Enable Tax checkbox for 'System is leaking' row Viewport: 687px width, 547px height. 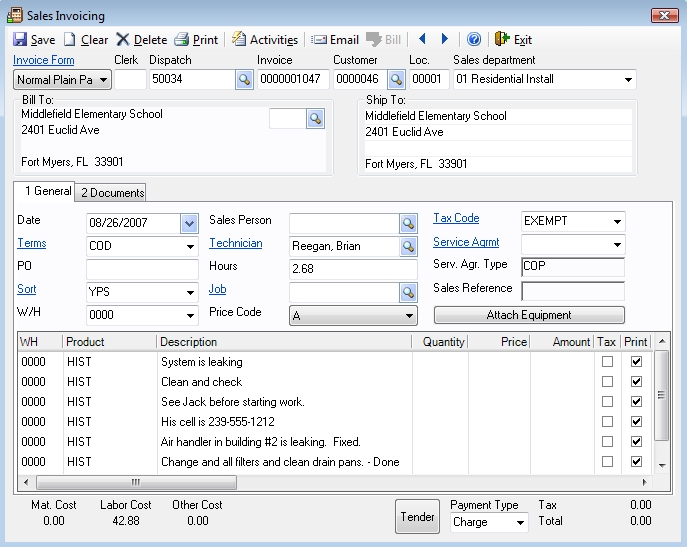click(607, 362)
